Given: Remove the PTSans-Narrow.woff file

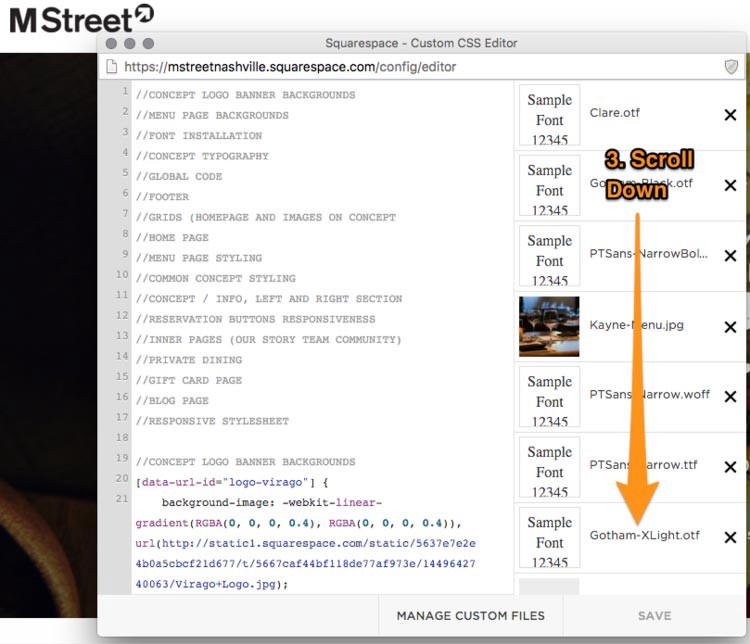Looking at the screenshot, I should (x=730, y=396).
